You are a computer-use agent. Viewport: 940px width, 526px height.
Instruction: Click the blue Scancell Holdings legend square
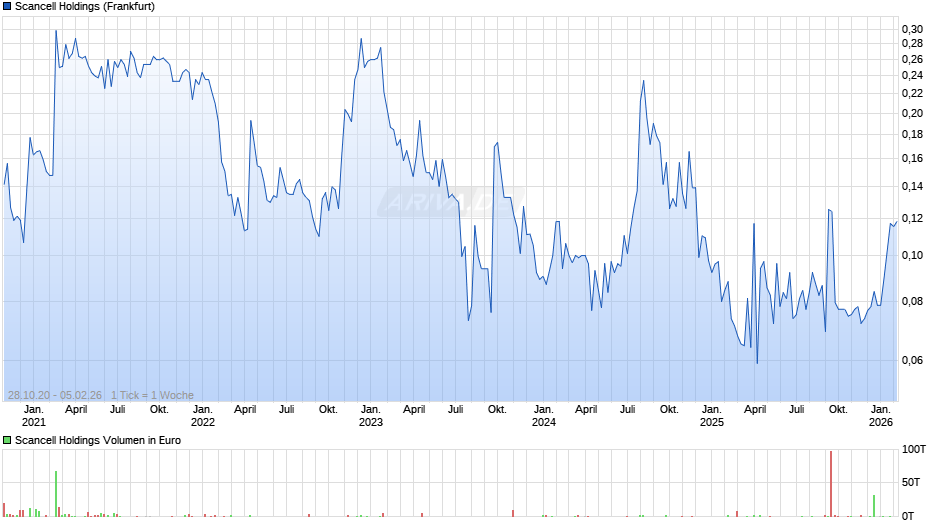7,7
